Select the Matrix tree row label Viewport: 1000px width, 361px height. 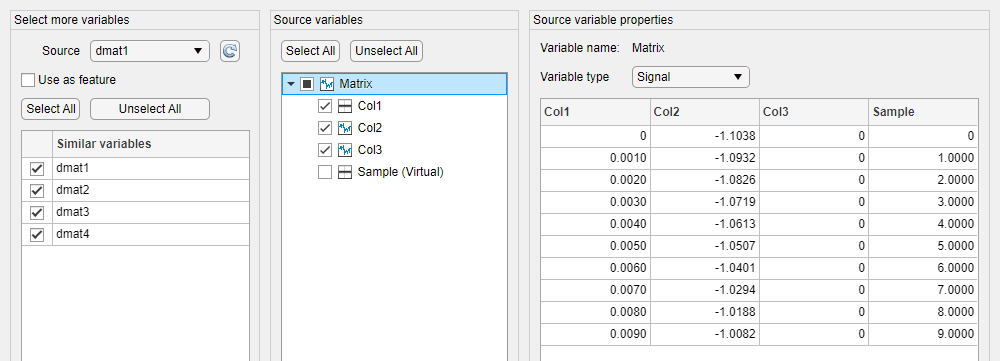tap(356, 84)
